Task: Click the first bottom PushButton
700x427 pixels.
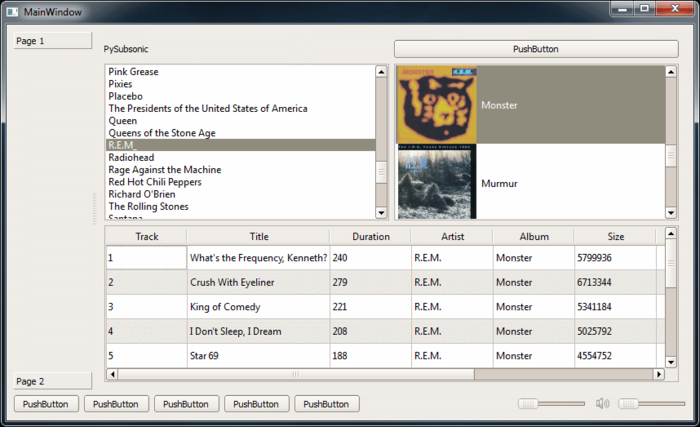Action: click(x=46, y=404)
